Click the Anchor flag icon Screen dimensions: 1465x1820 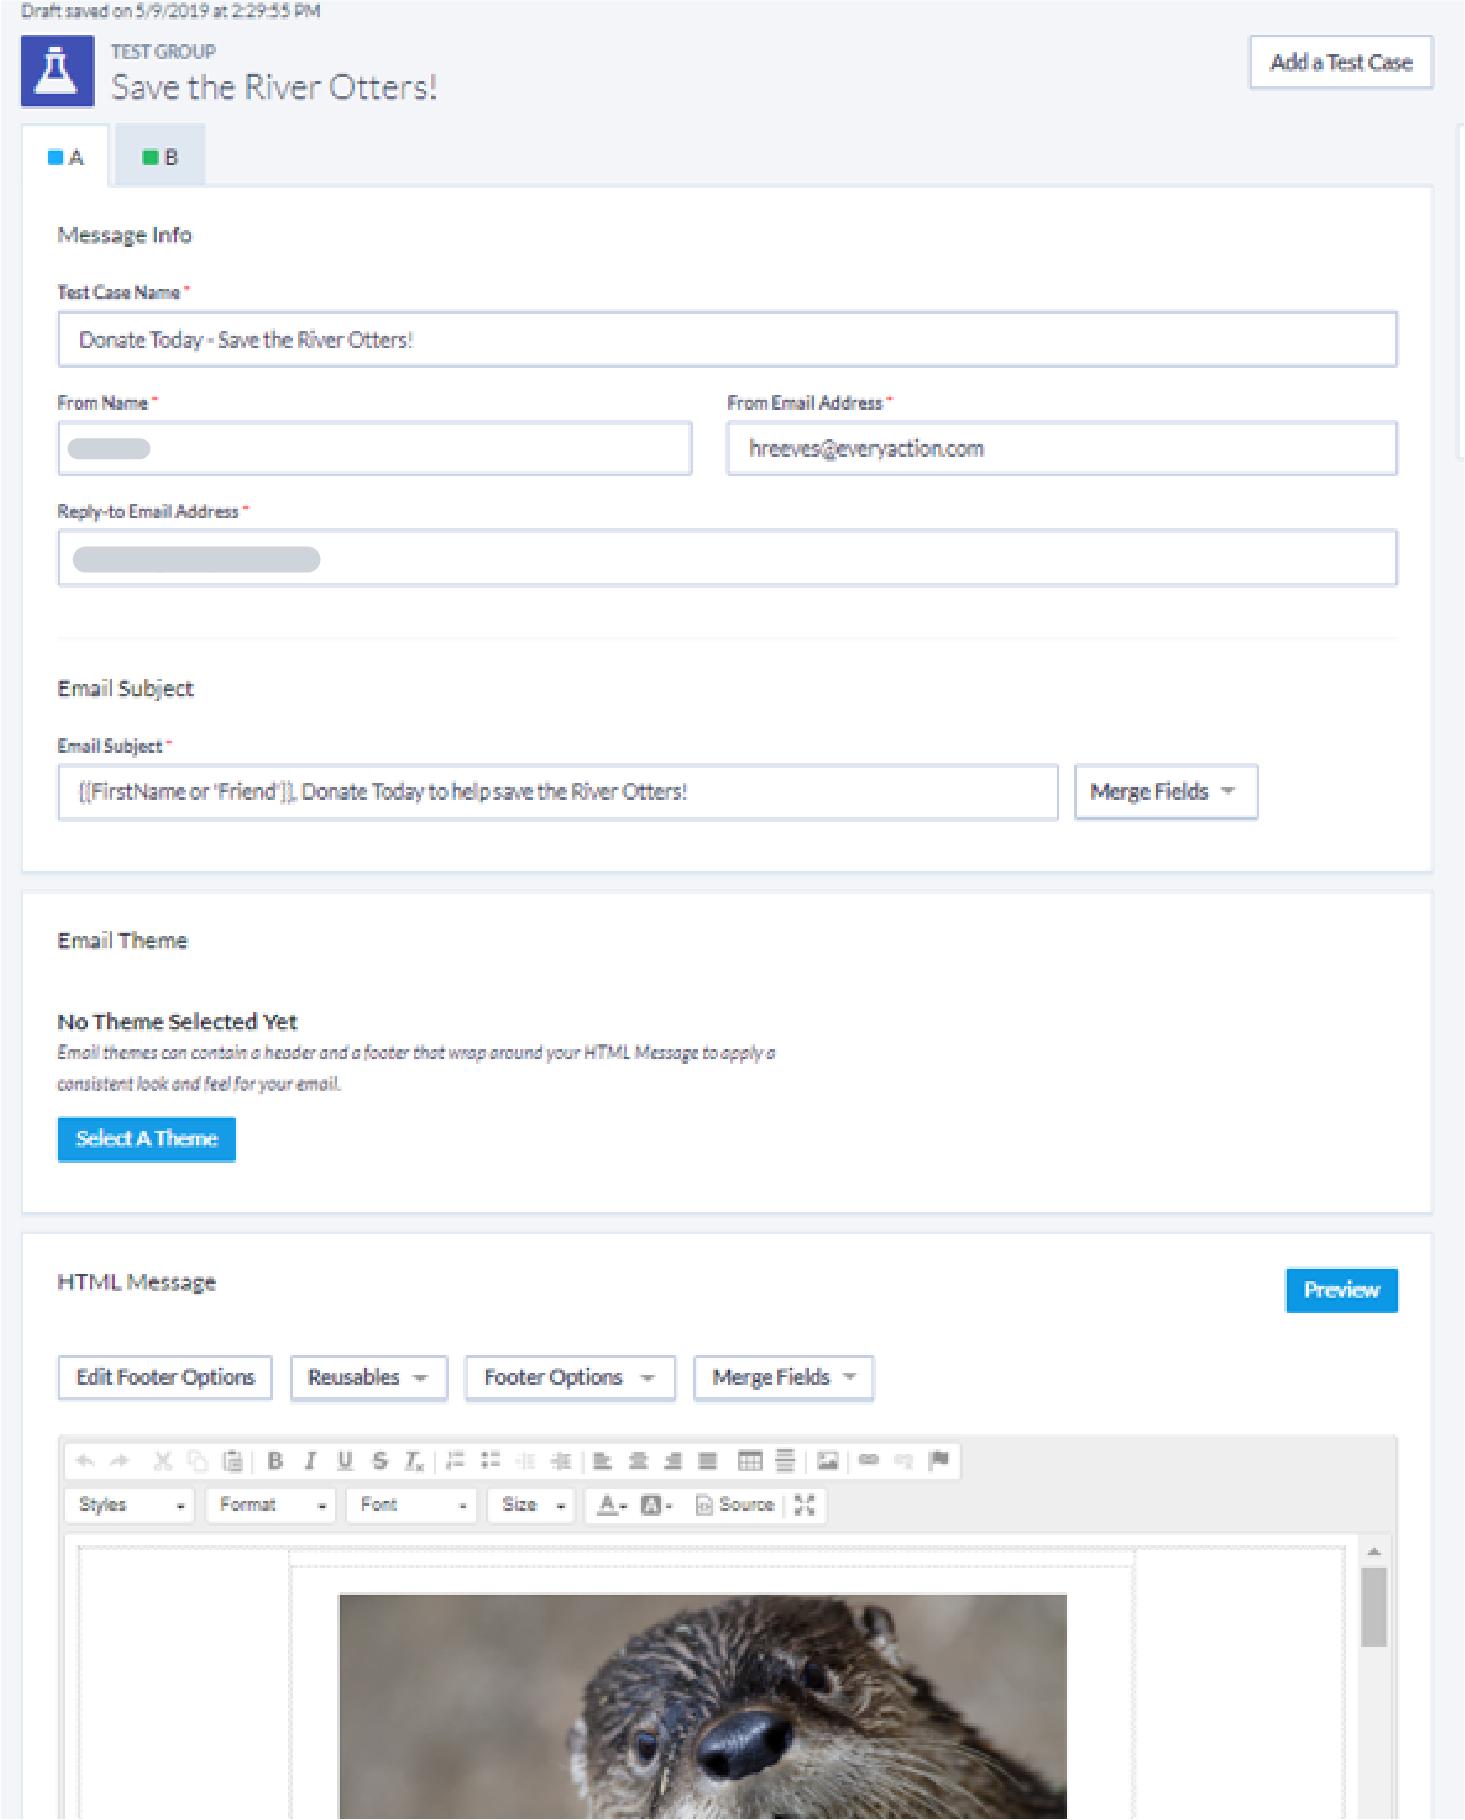tap(939, 1461)
